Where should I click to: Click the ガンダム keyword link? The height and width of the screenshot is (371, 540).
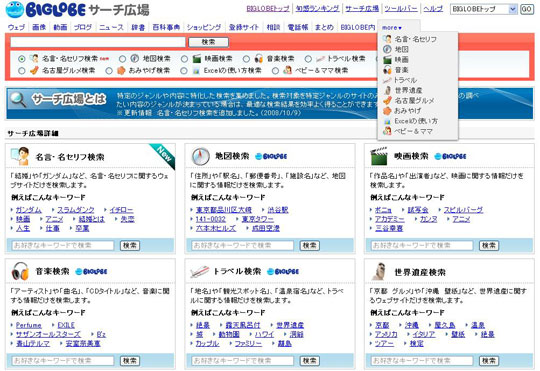pos(29,210)
